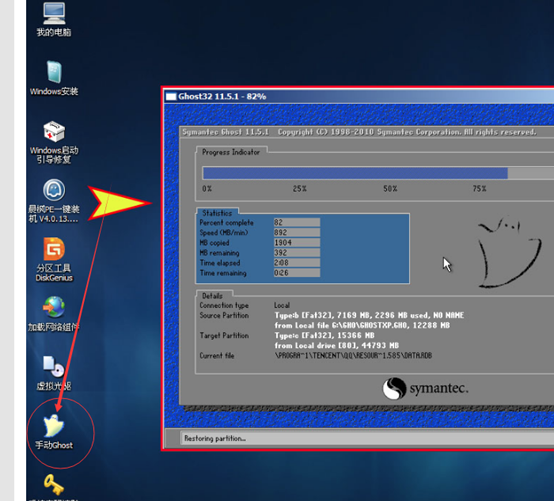The height and width of the screenshot is (501, 554).
Task: Click the MB copied value 1904
Action: point(297,242)
